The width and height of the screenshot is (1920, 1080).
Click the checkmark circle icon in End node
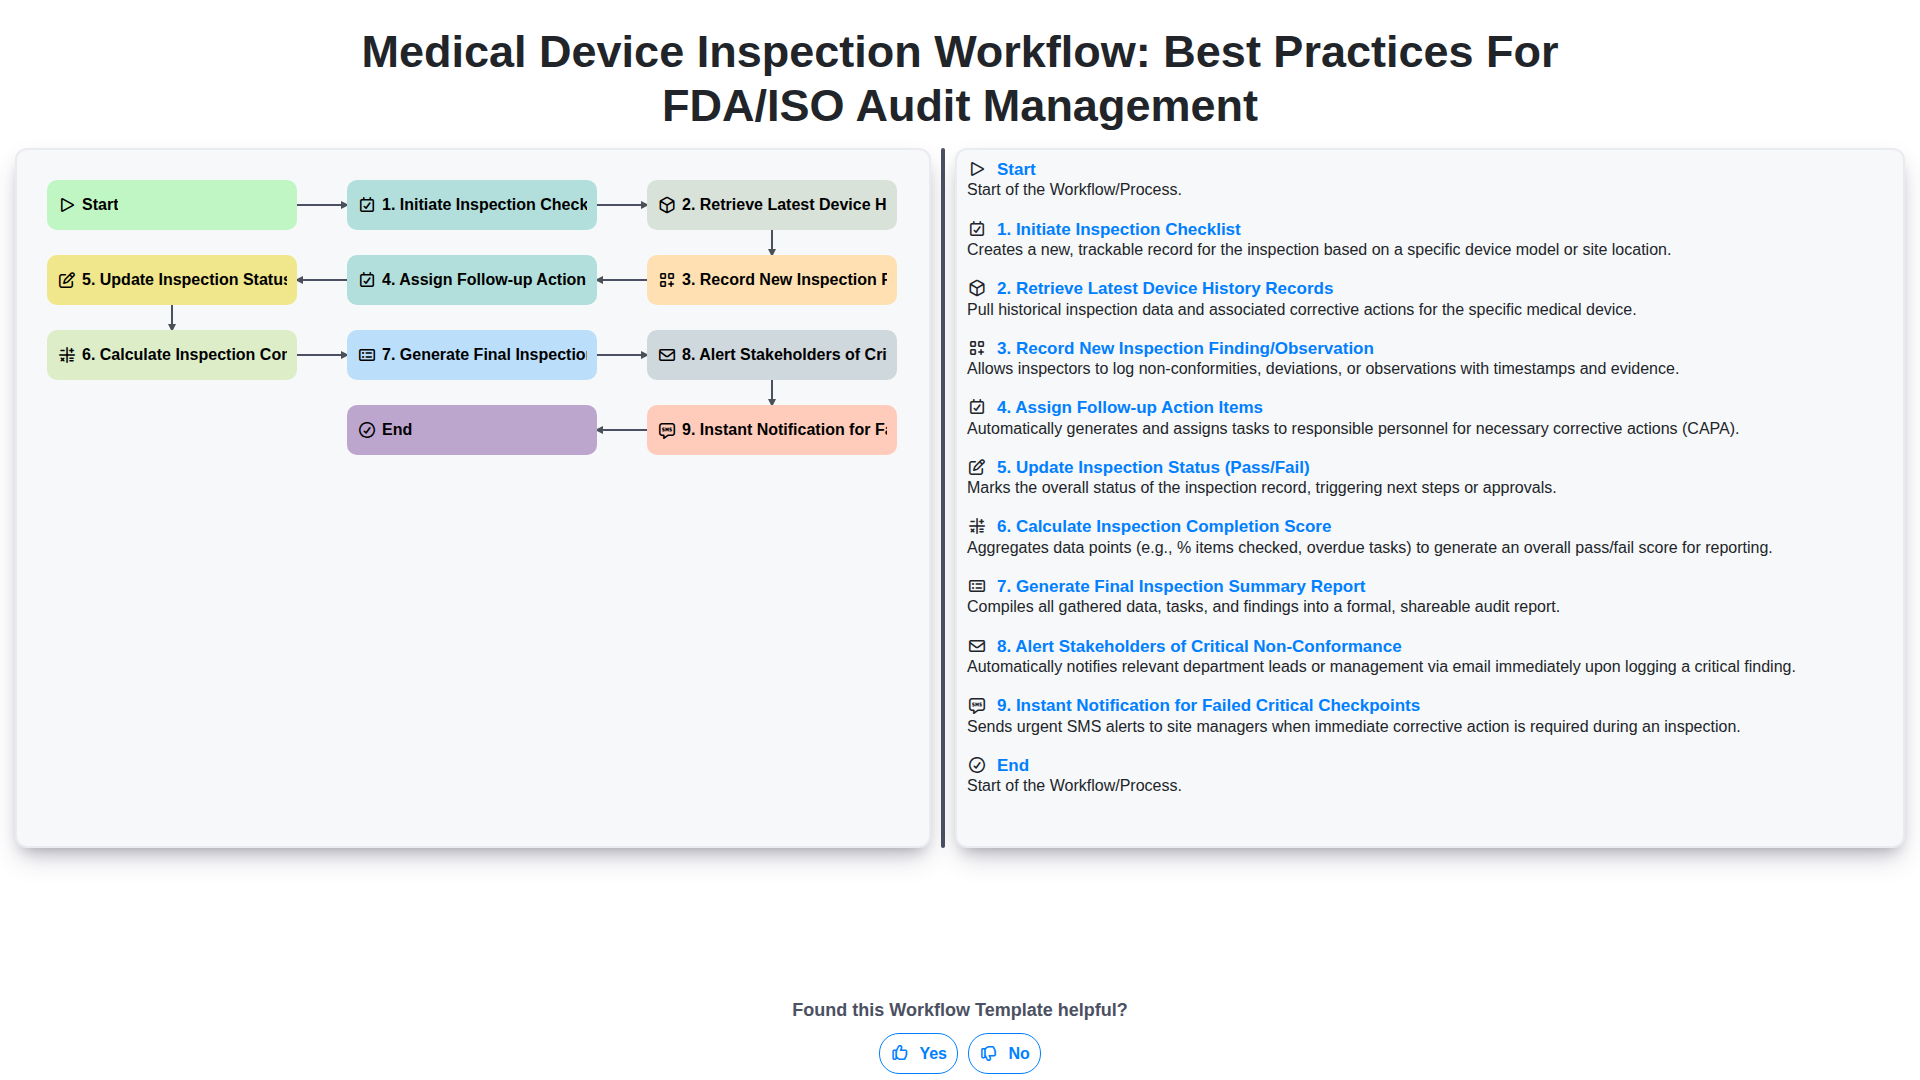367,430
